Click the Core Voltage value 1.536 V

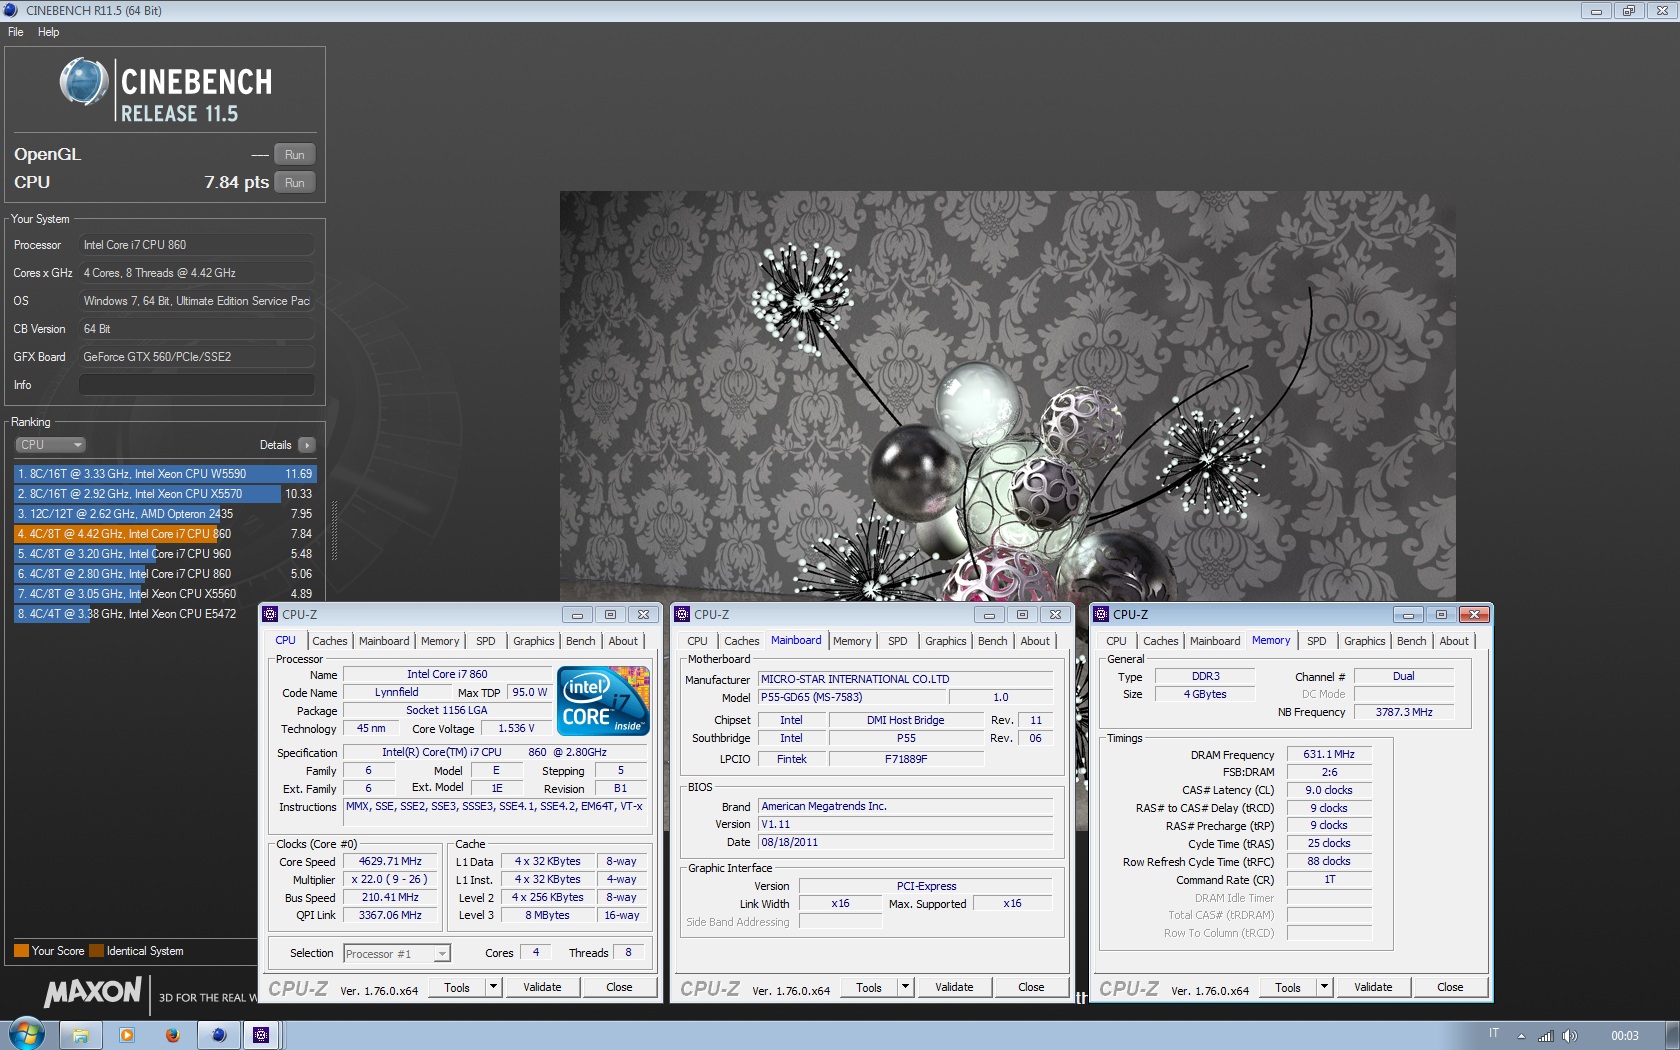(516, 728)
